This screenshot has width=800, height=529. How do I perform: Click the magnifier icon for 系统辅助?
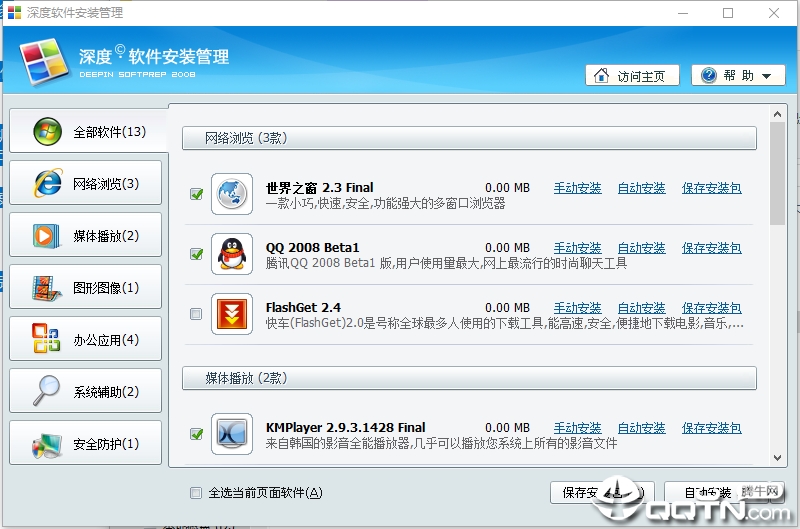point(46,391)
